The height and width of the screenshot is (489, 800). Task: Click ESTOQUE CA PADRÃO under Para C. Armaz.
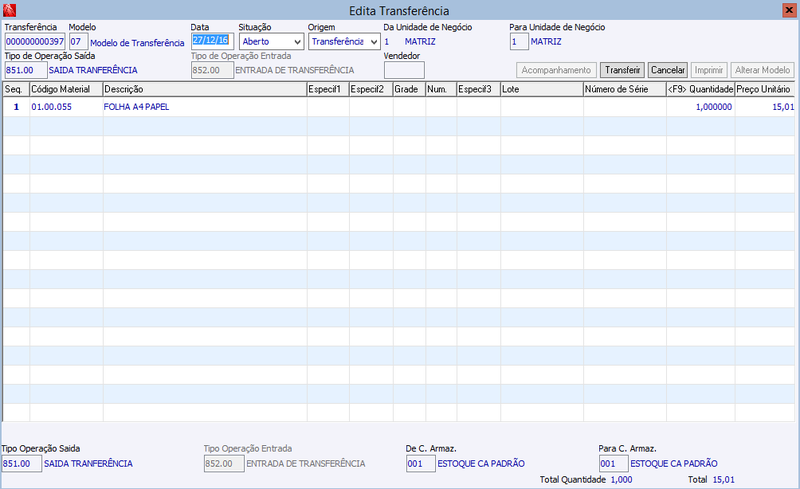pyautogui.click(x=674, y=463)
